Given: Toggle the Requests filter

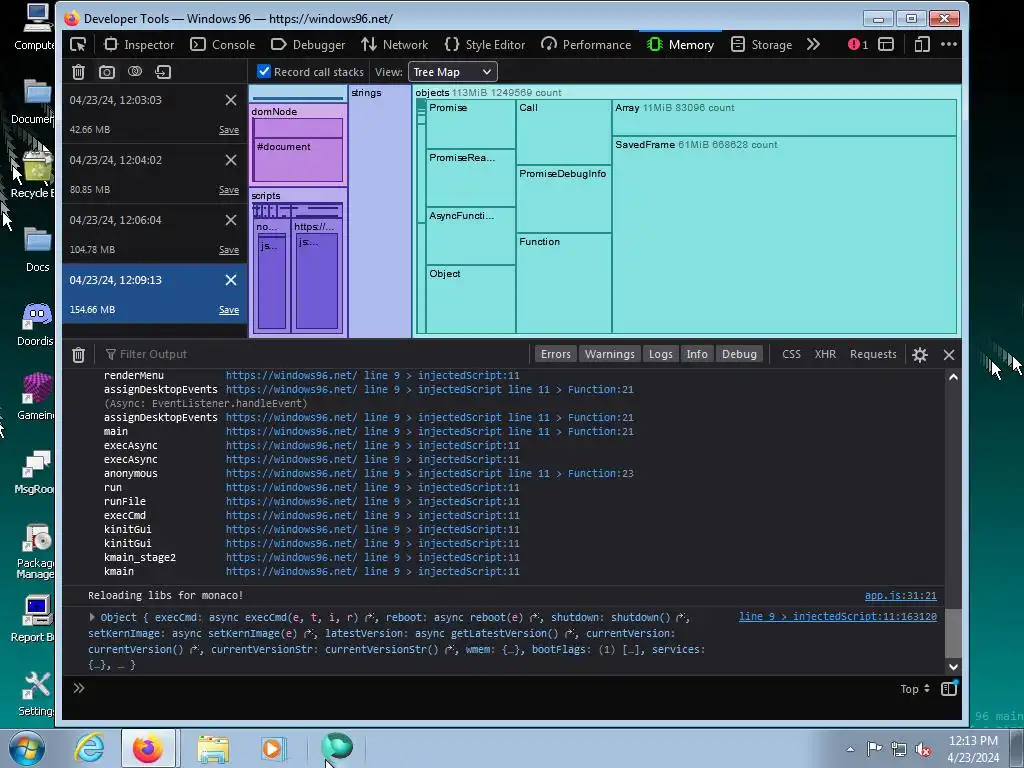Looking at the screenshot, I should (873, 354).
